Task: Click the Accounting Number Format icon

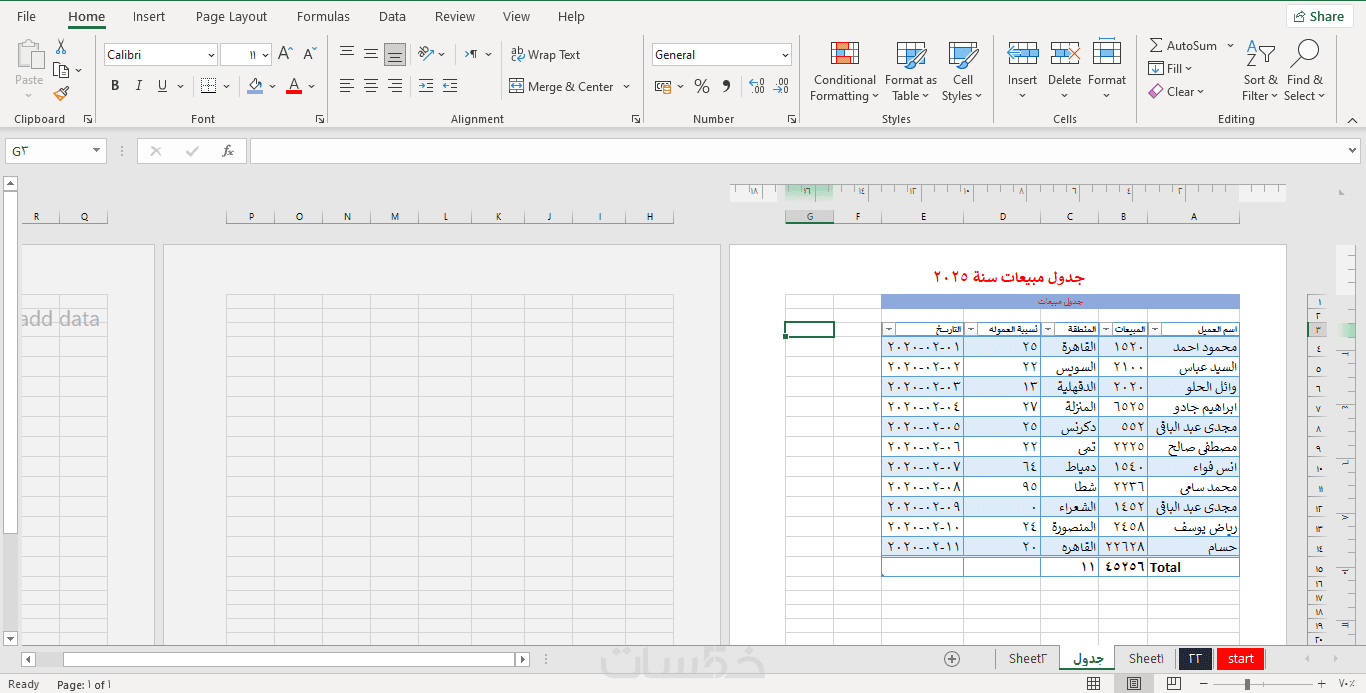Action: [x=662, y=87]
